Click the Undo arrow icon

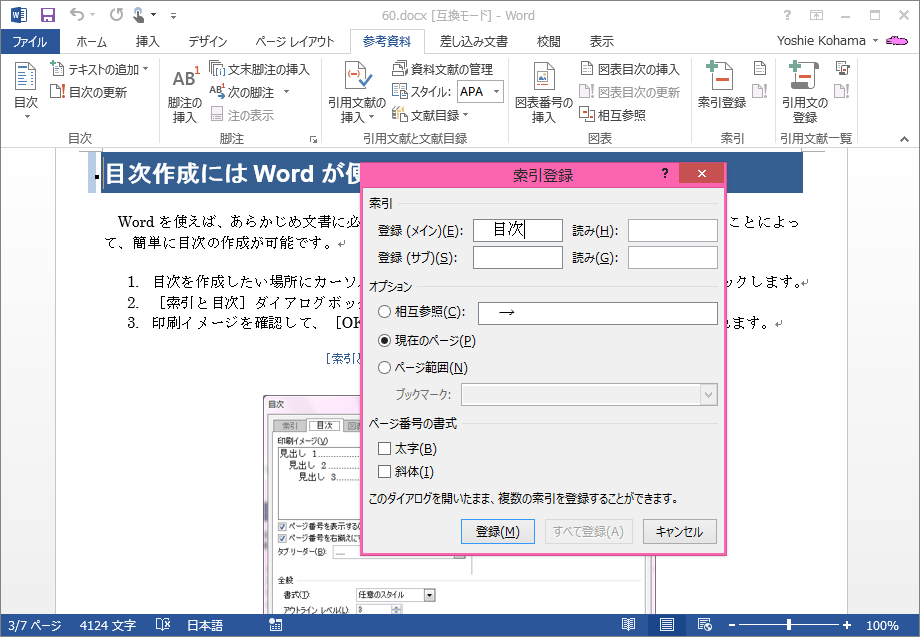77,14
